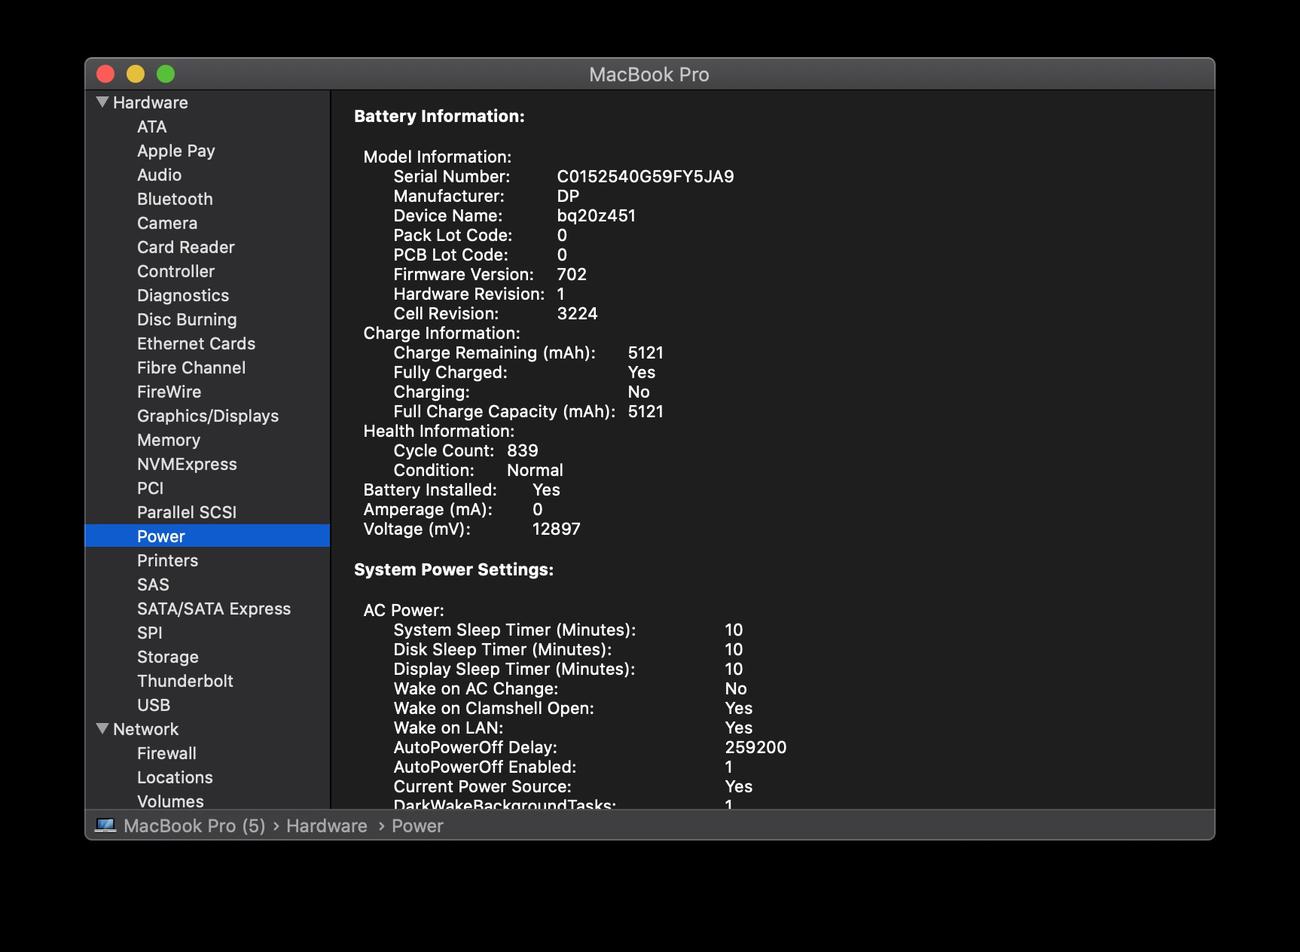The height and width of the screenshot is (952, 1300).
Task: Select ATA in the sidebar
Action: [x=152, y=127]
